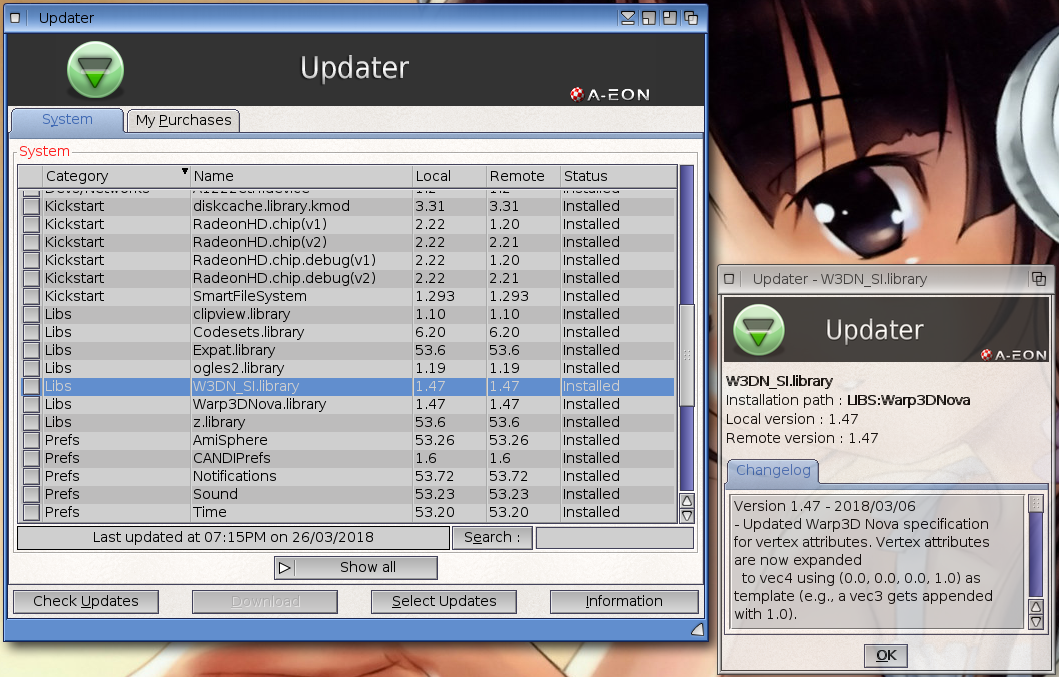Click the close gadget of main Updater window
1059x677 pixels.
click(15, 18)
